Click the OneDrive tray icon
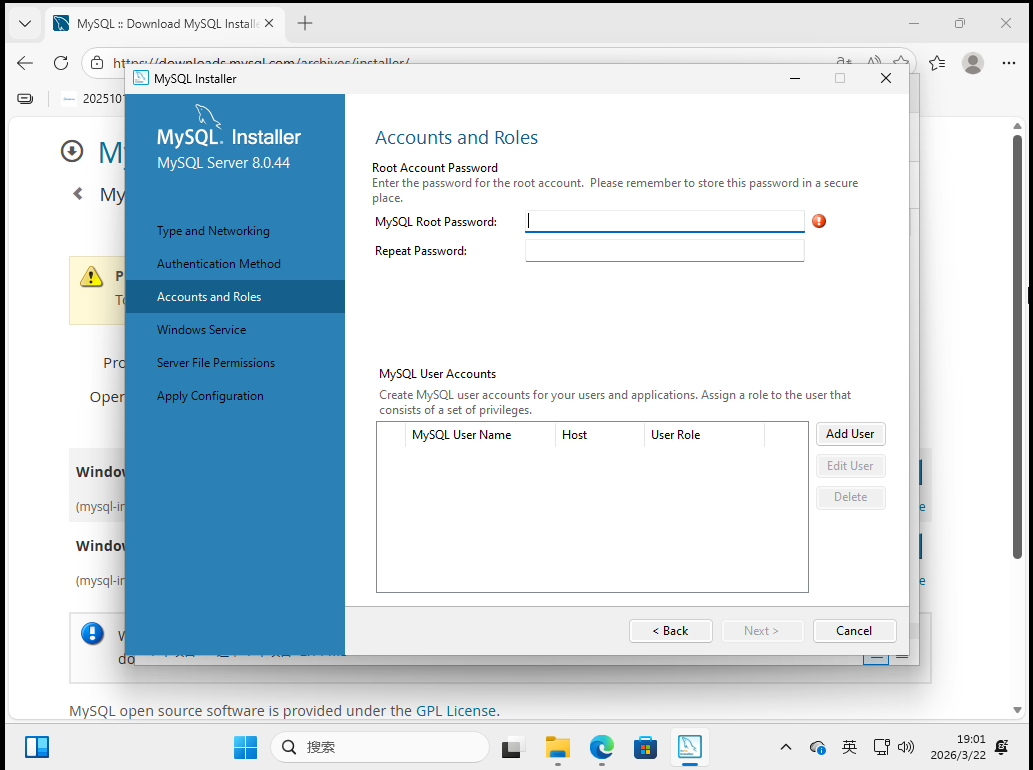This screenshot has width=1033, height=770. [x=818, y=748]
